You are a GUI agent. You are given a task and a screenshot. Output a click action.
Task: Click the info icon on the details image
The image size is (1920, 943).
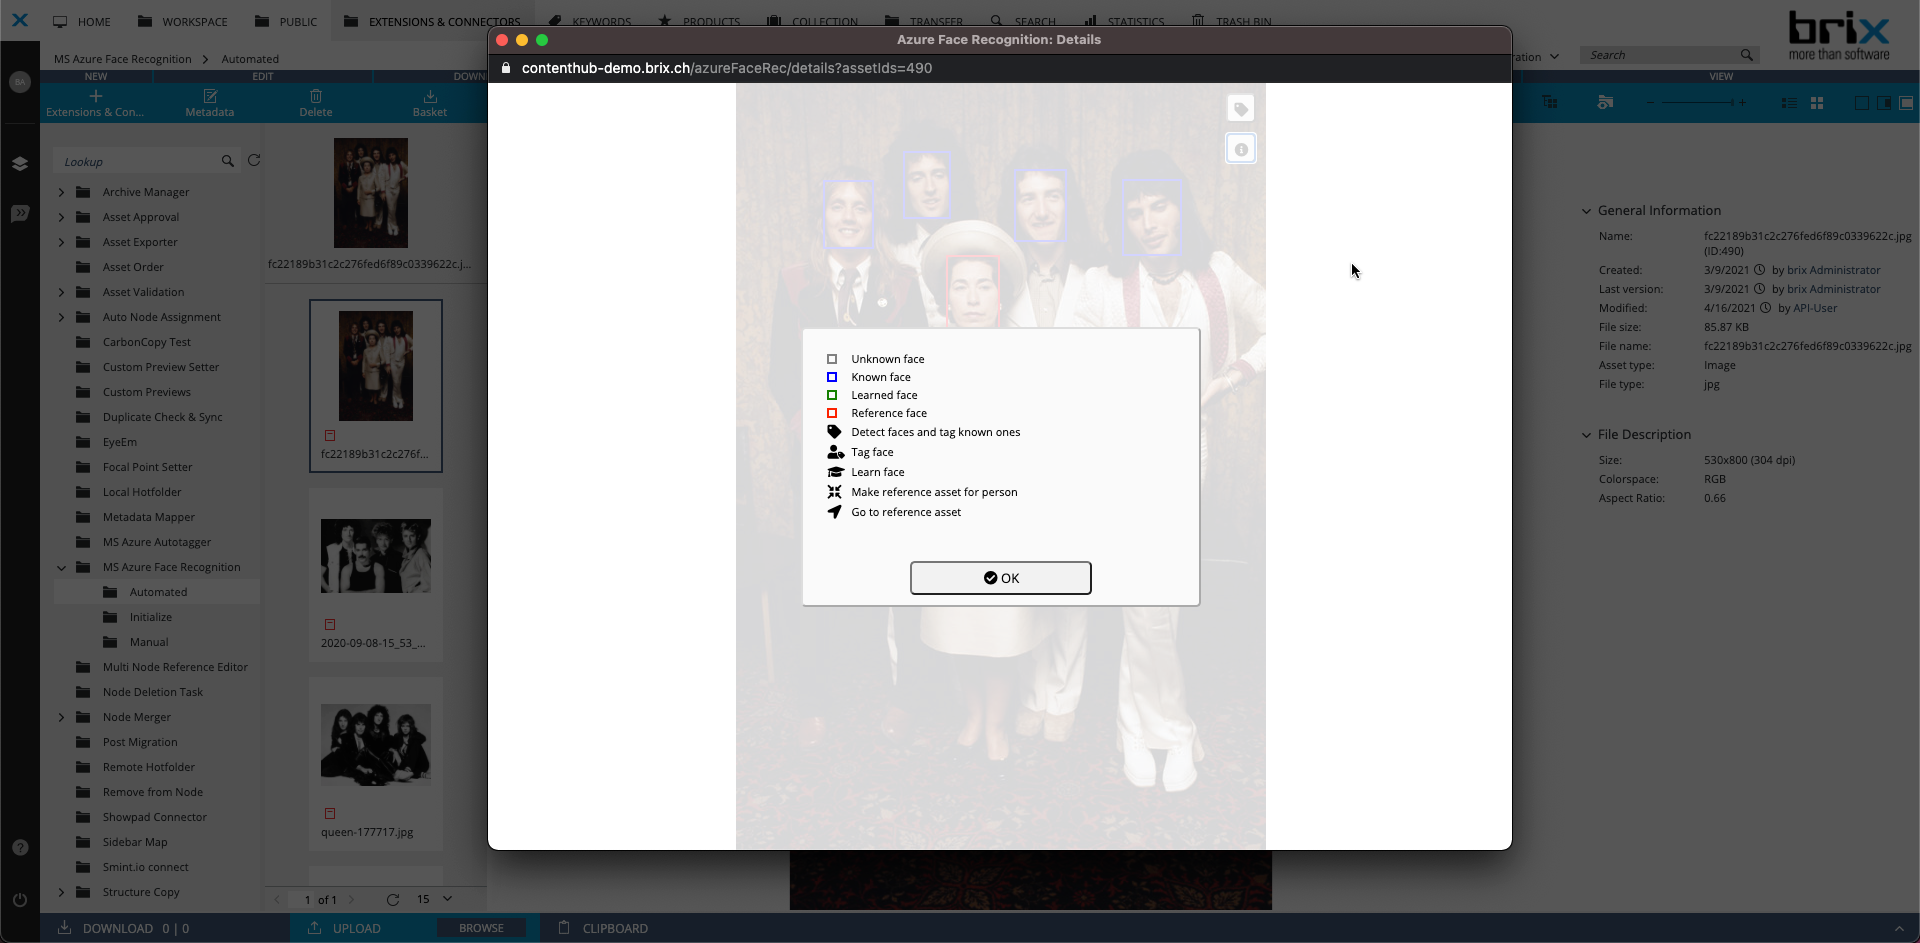1240,149
